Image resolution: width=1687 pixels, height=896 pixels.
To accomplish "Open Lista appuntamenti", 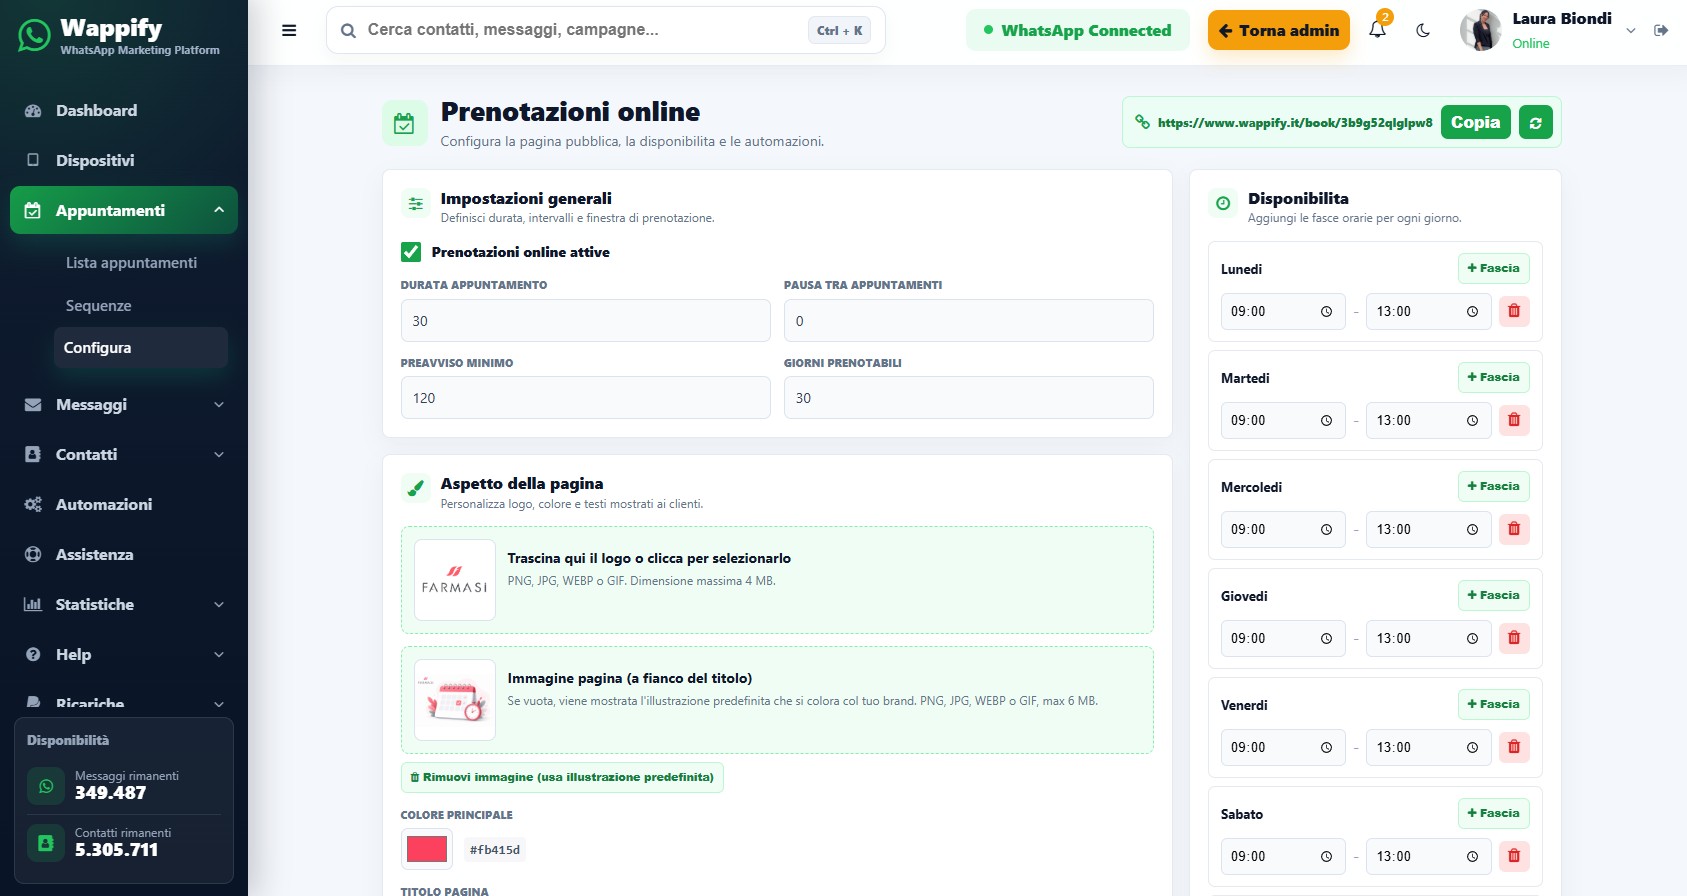I will (x=131, y=263).
